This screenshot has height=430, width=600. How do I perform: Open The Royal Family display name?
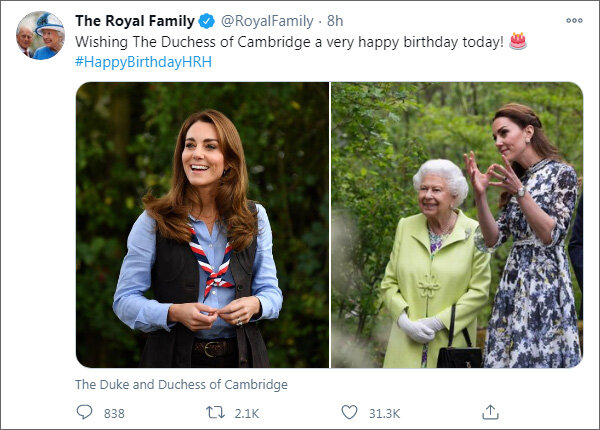pyautogui.click(x=135, y=21)
